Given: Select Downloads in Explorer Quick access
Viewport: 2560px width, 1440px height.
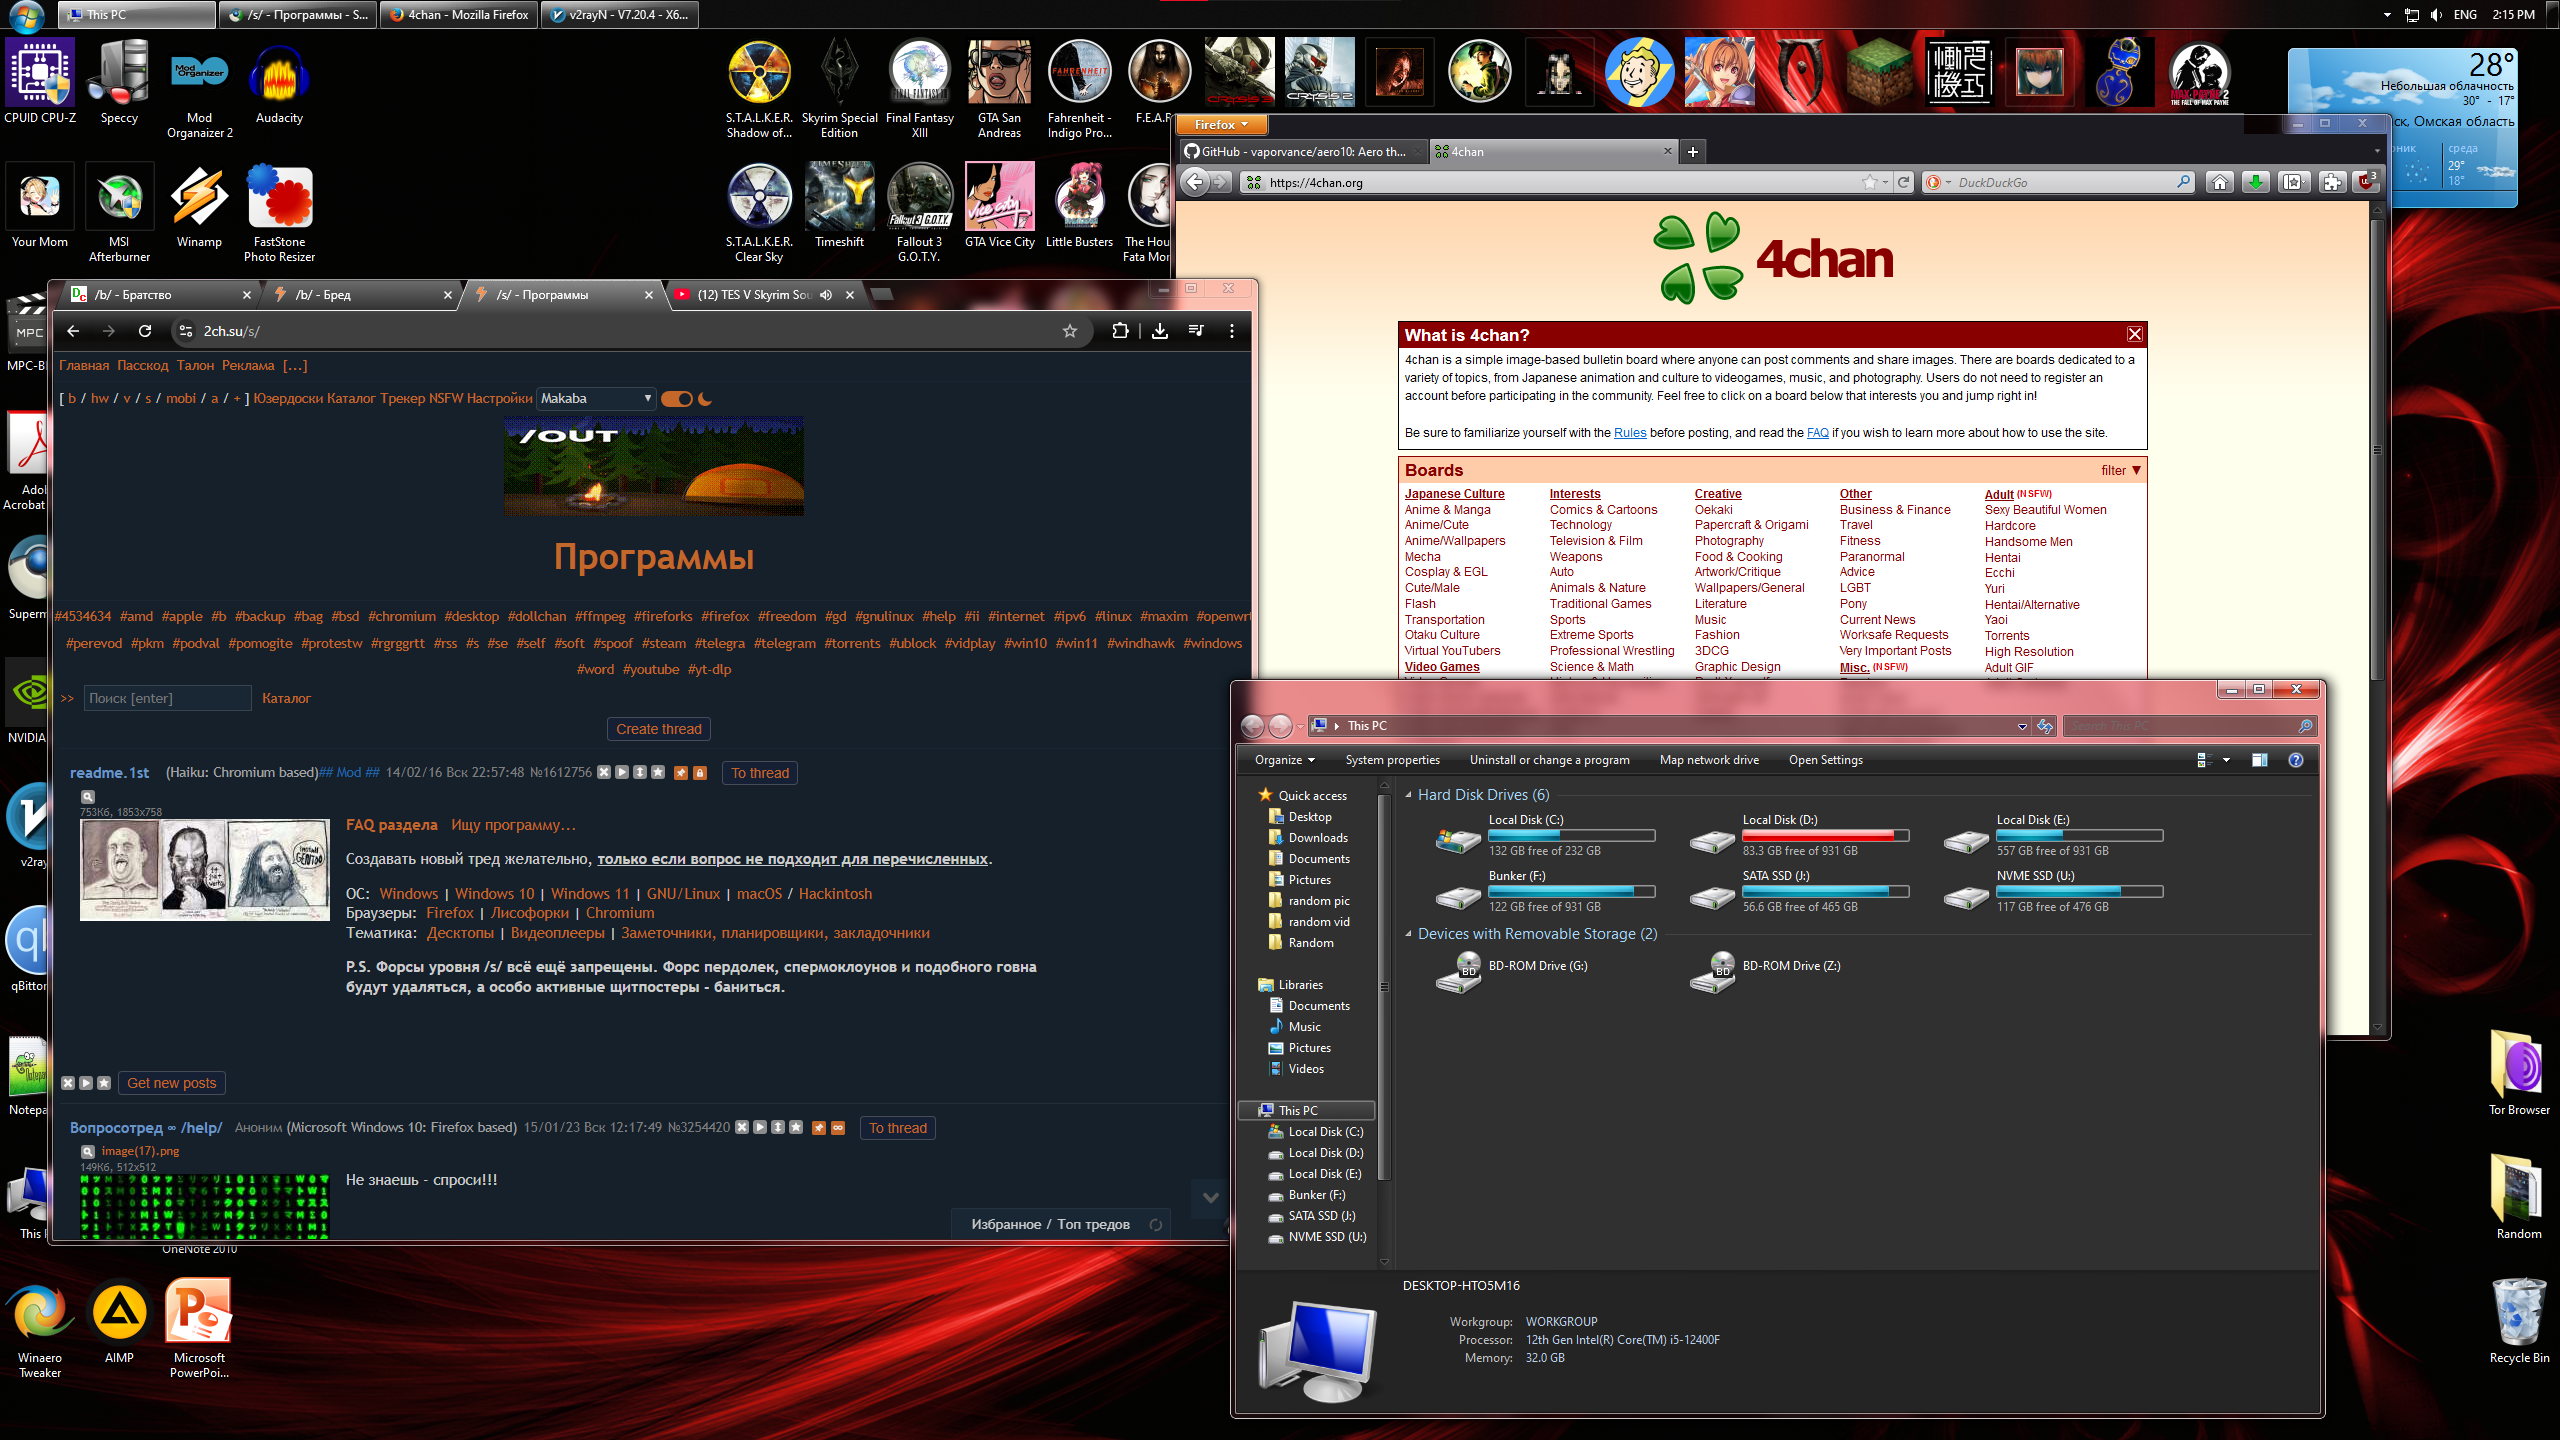Looking at the screenshot, I should tap(1318, 838).
